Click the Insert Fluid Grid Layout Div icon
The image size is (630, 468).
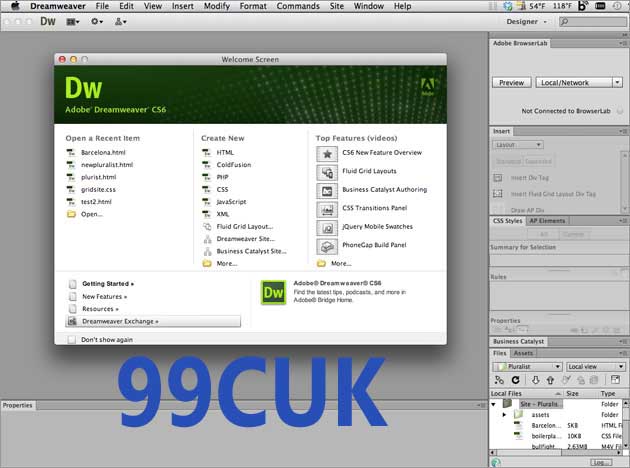pyautogui.click(x=498, y=194)
